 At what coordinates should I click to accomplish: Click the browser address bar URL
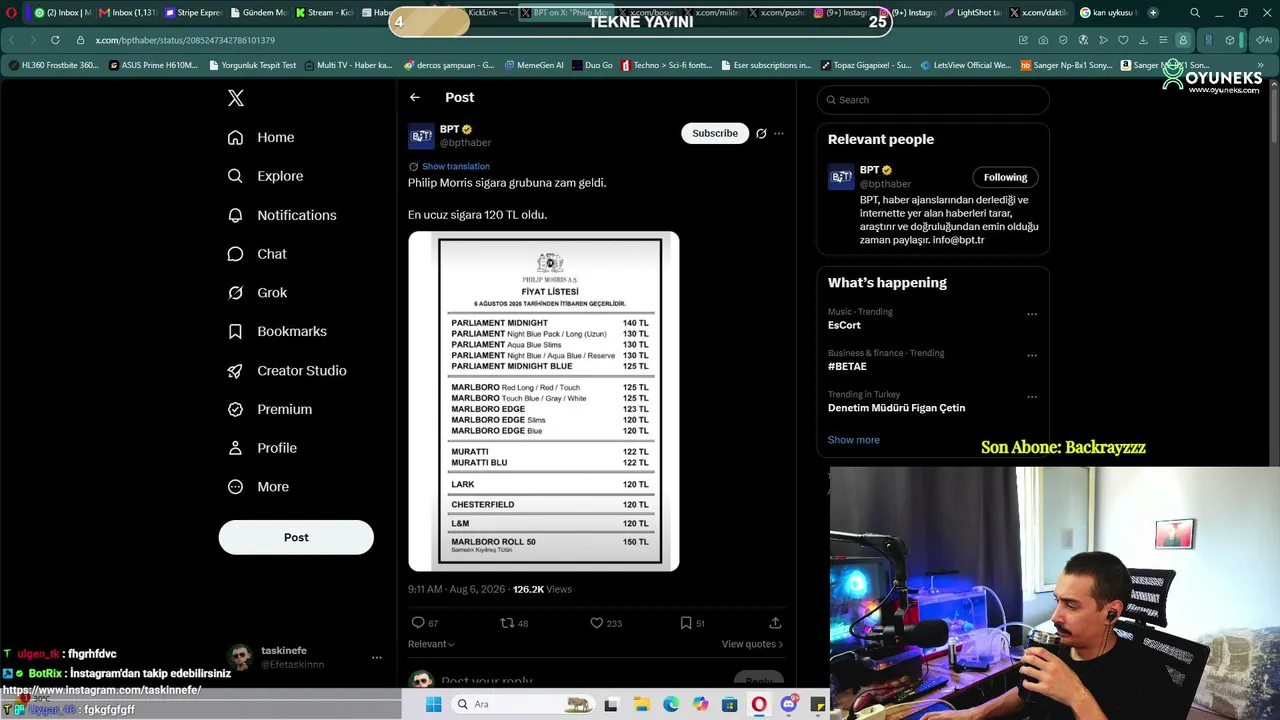(185, 40)
